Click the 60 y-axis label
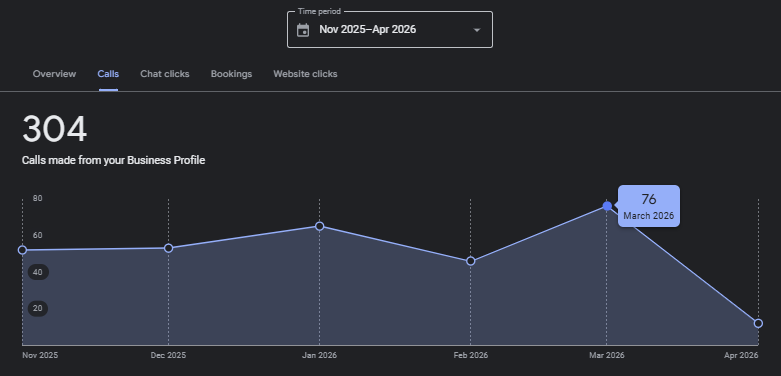781x376 pixels. pyautogui.click(x=38, y=235)
